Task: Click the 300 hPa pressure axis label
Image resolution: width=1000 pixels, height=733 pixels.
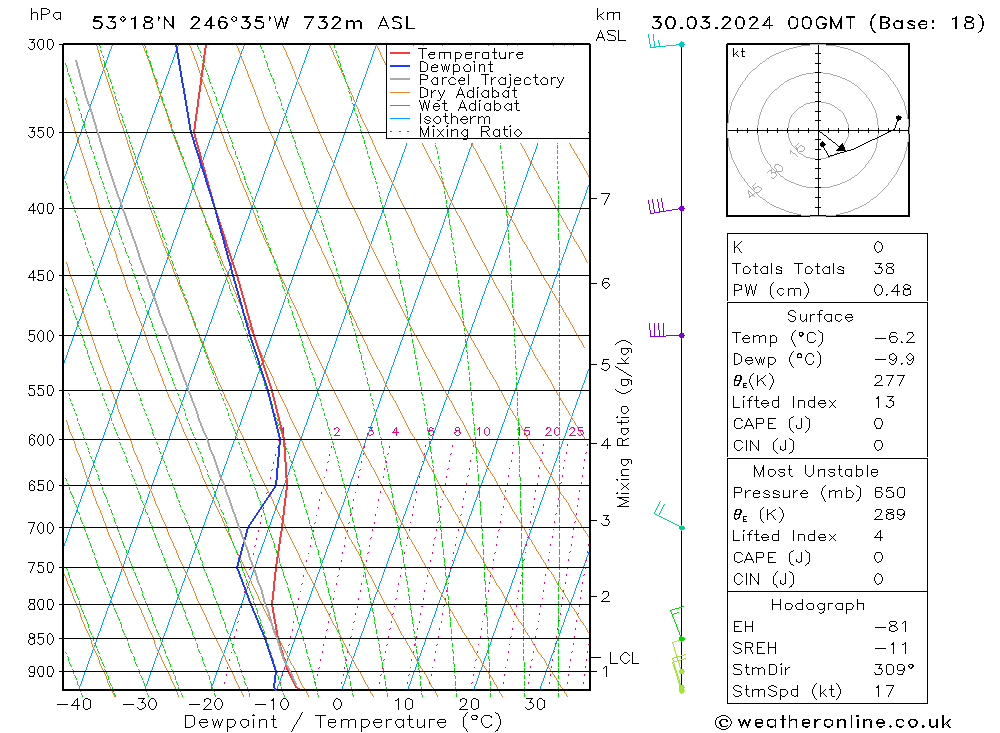Action: click(x=41, y=45)
